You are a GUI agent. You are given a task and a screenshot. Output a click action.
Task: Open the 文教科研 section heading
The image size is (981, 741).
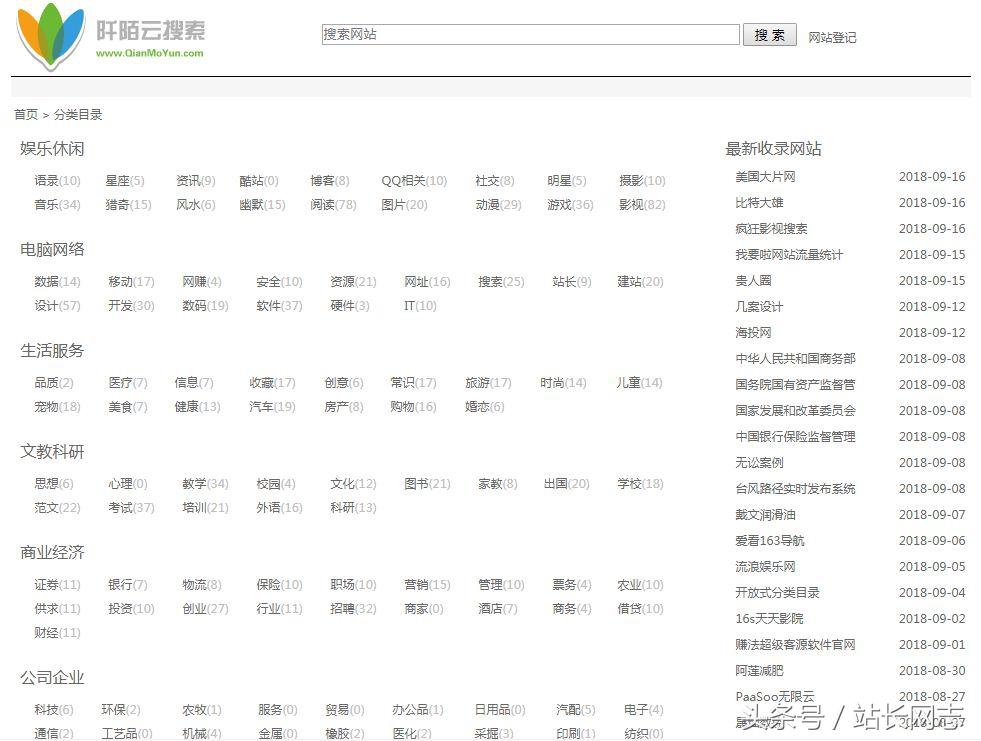(52, 452)
